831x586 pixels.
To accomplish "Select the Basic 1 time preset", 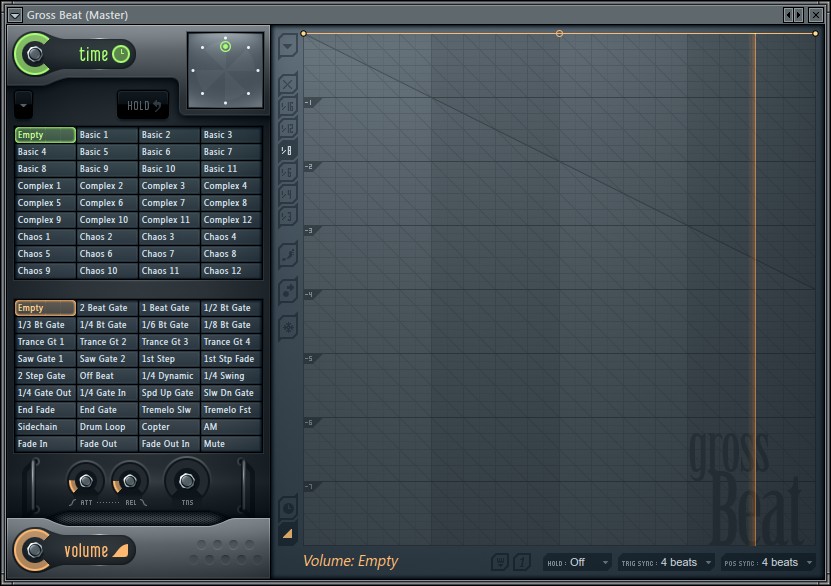I will click(x=107, y=135).
